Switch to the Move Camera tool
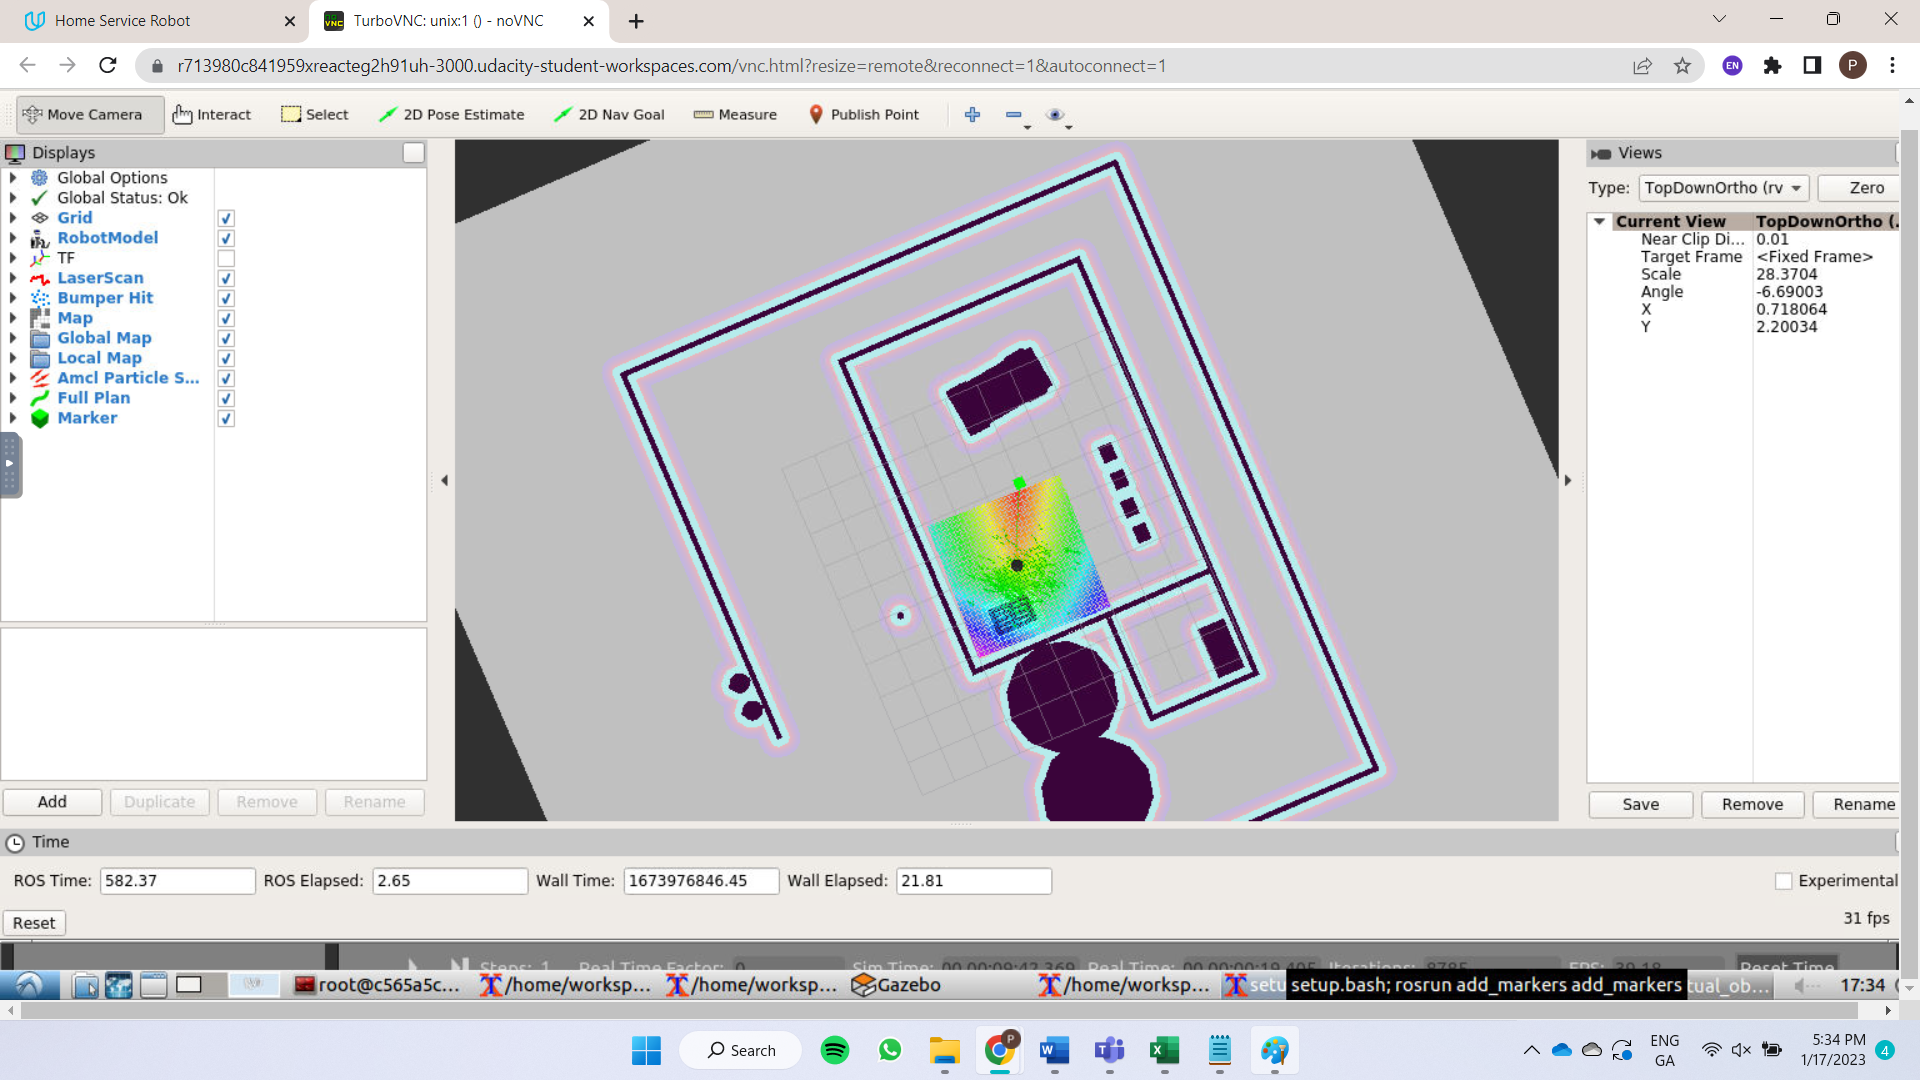The height and width of the screenshot is (1080, 1920). point(89,114)
